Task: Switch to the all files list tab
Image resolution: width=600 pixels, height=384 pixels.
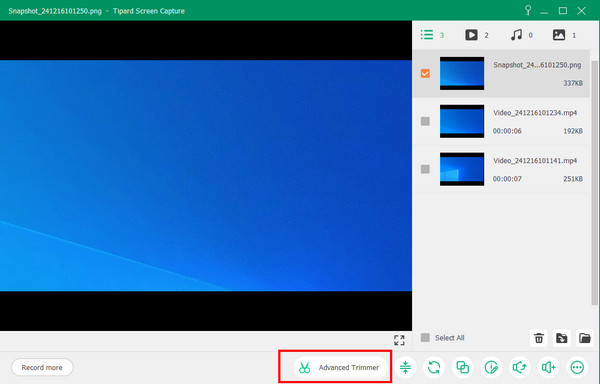Action: (432, 35)
